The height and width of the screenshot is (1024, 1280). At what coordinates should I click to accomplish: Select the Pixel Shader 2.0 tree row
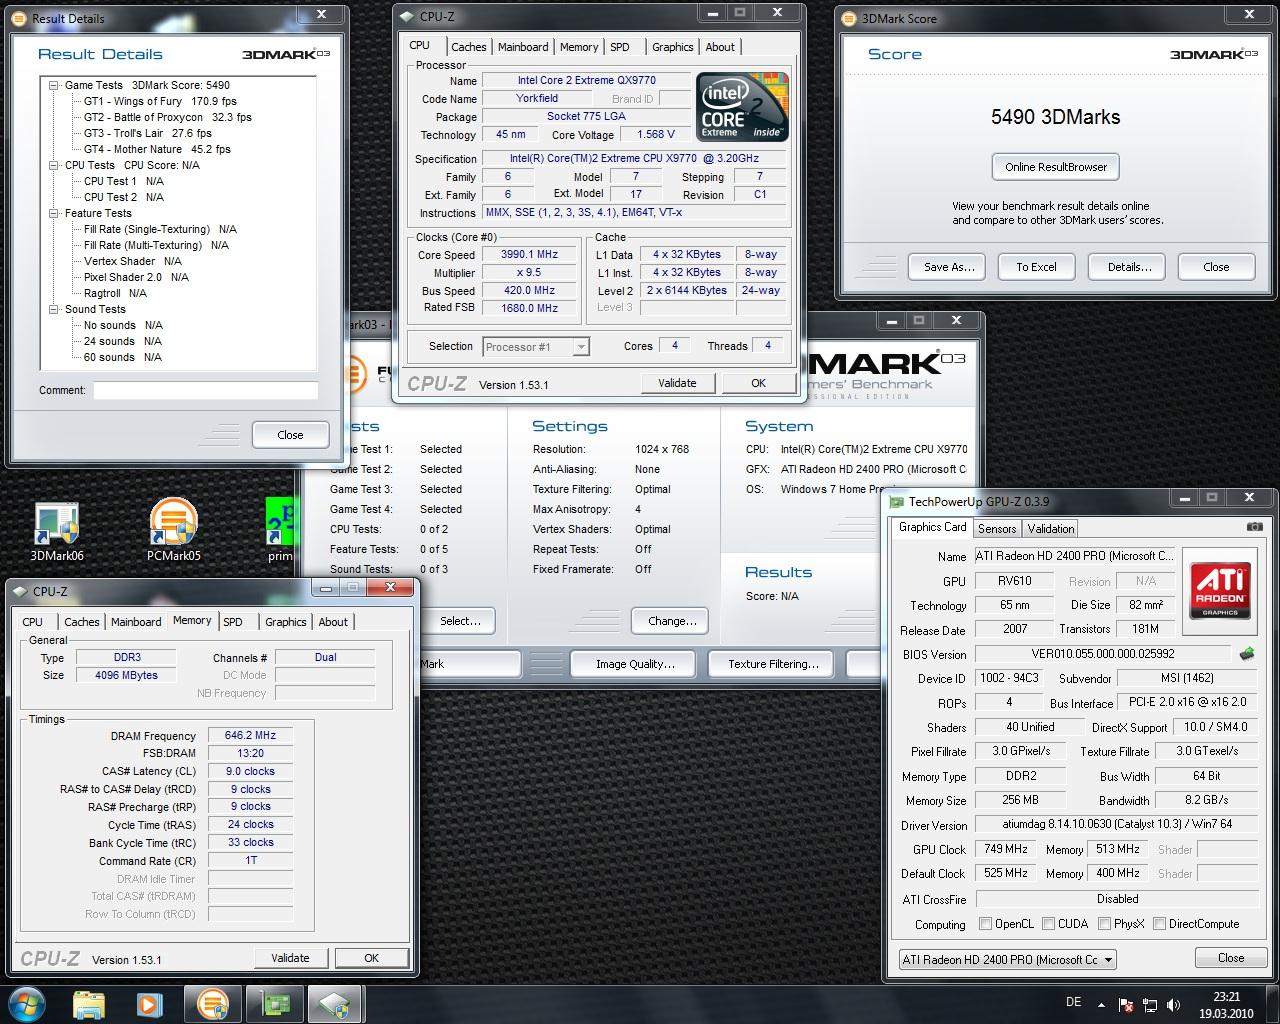[136, 277]
